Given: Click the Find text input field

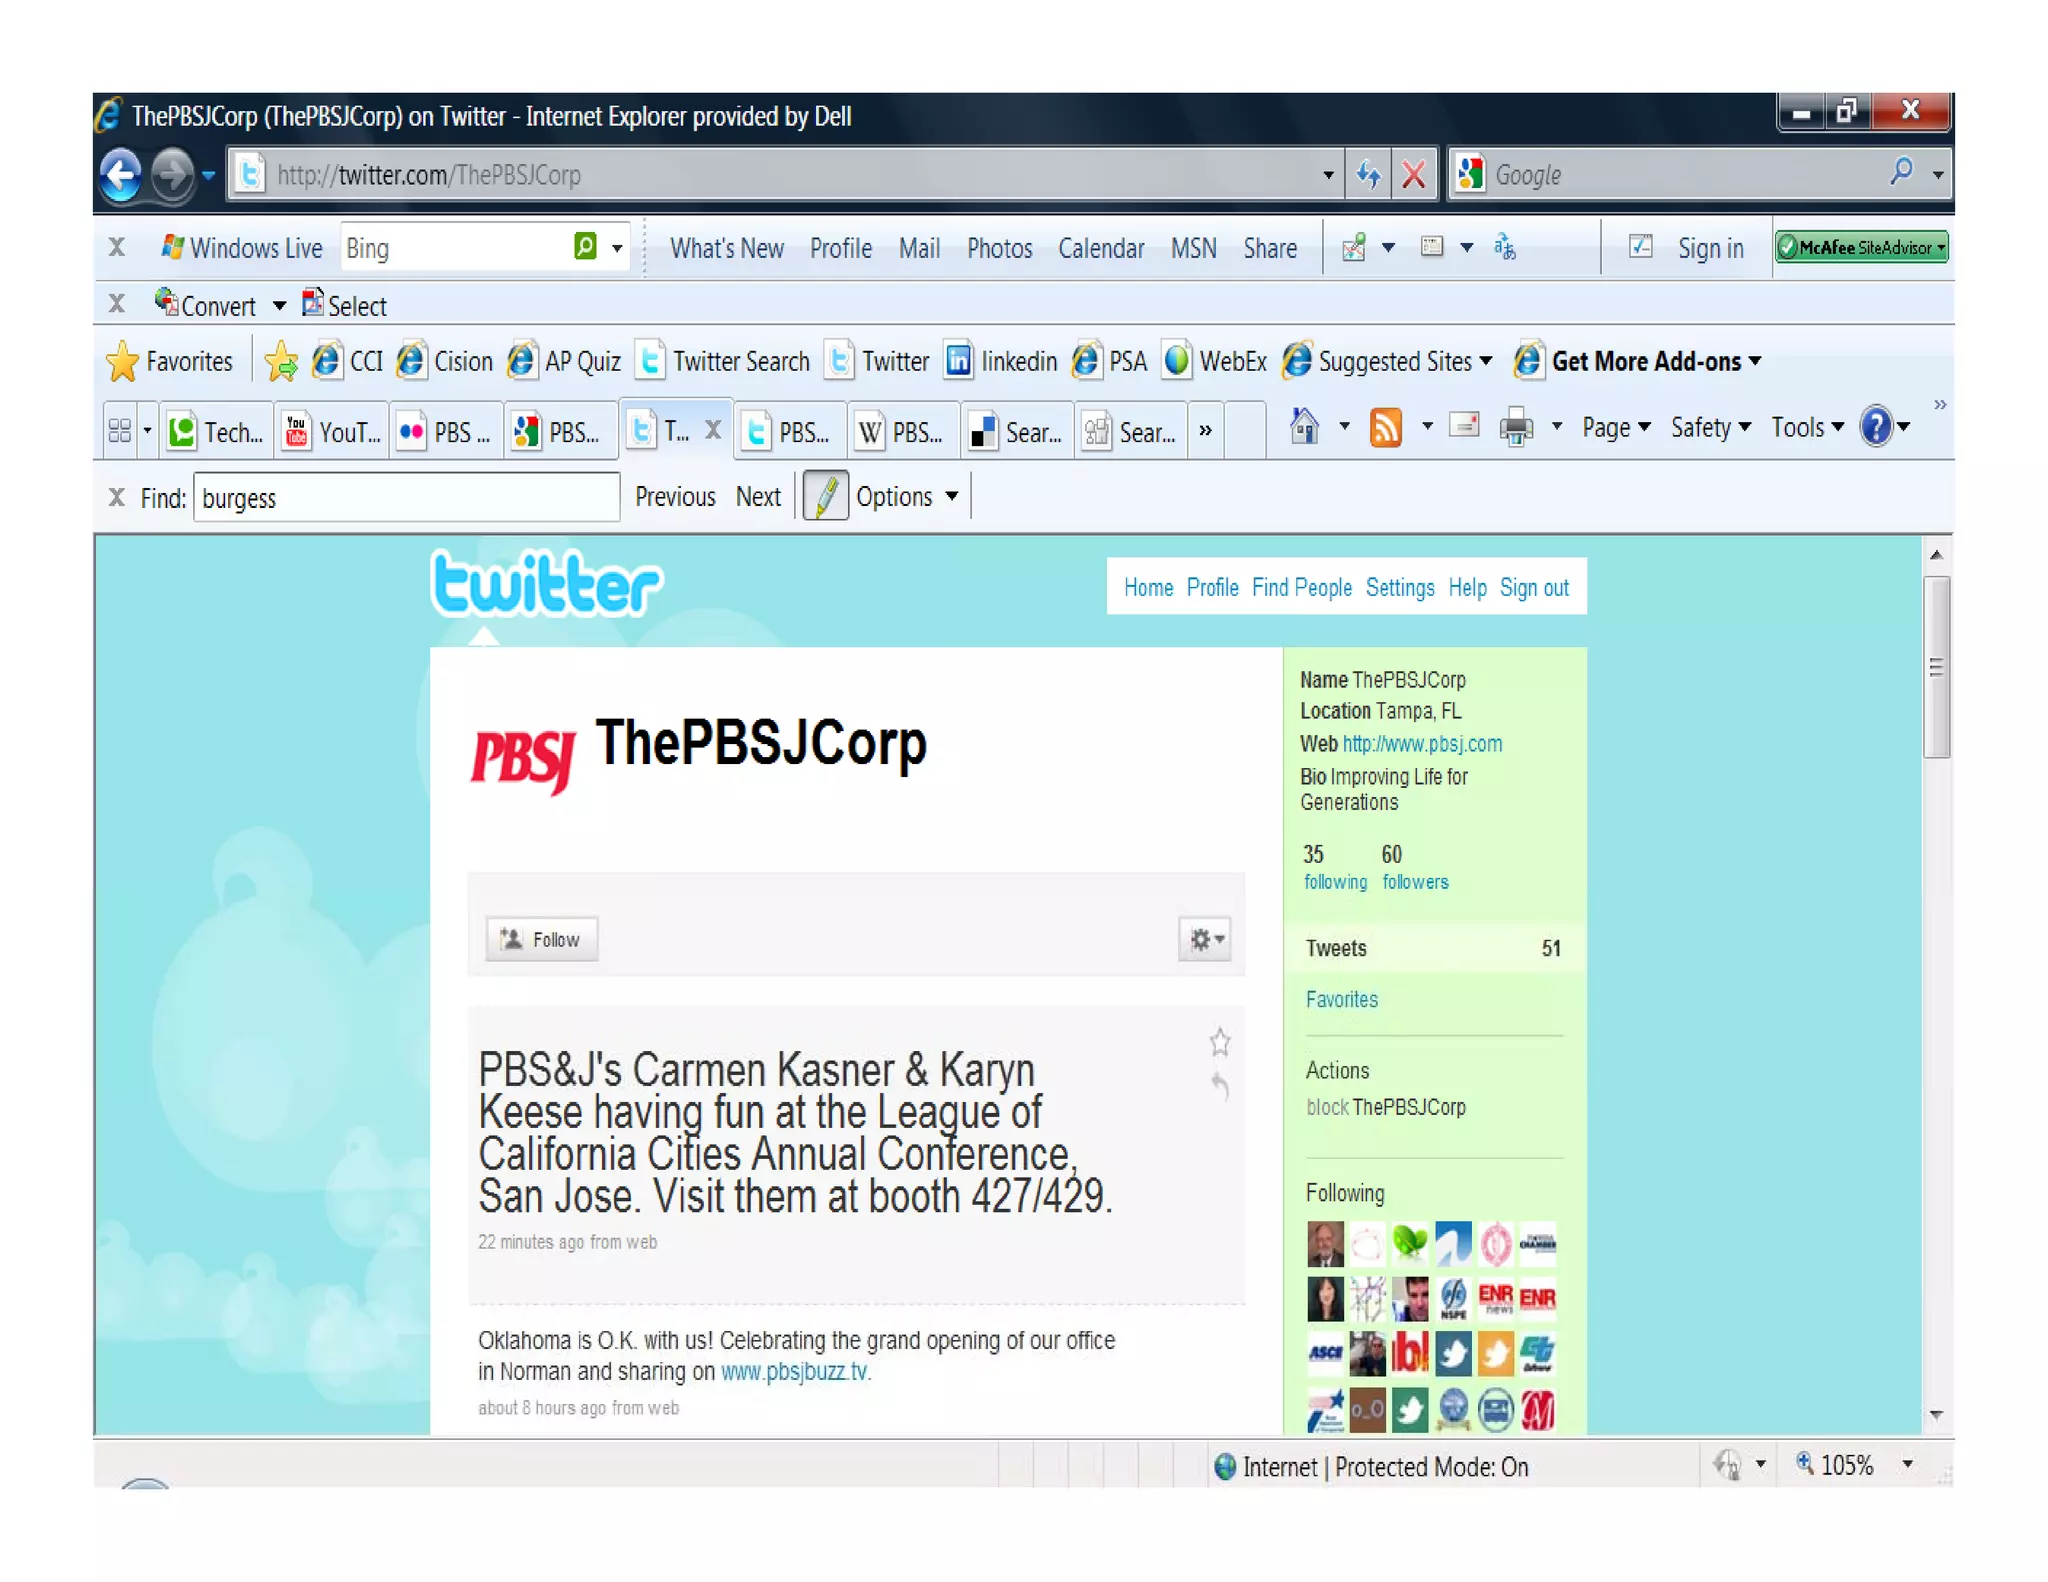Looking at the screenshot, I should (x=405, y=498).
